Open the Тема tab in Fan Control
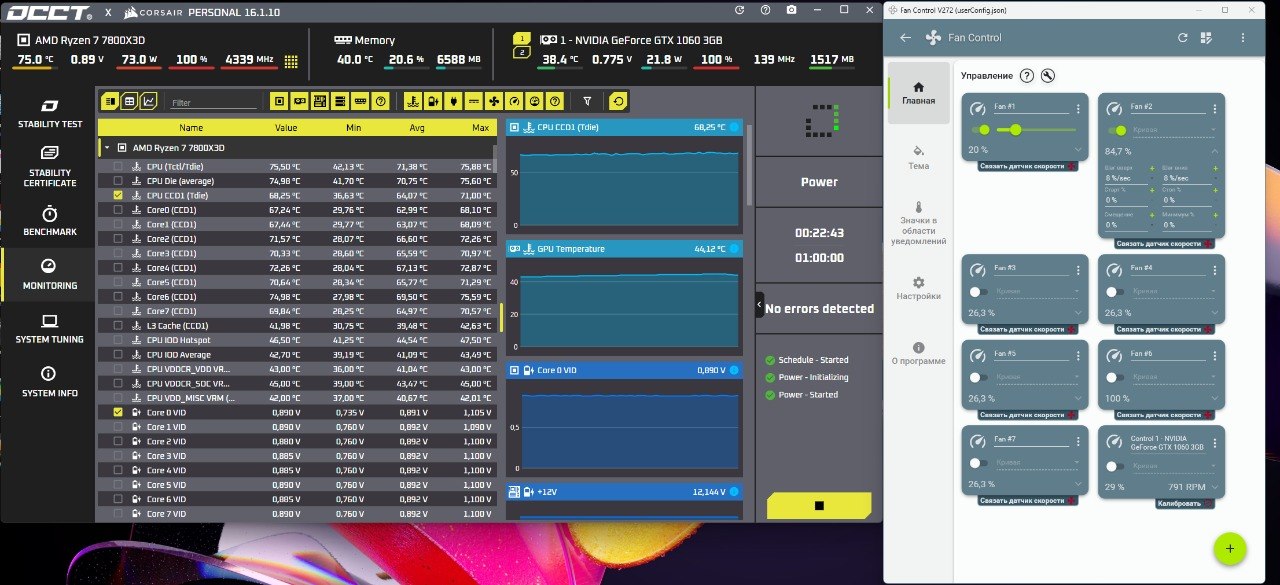Screen dimensions: 1280x585 coord(918,157)
